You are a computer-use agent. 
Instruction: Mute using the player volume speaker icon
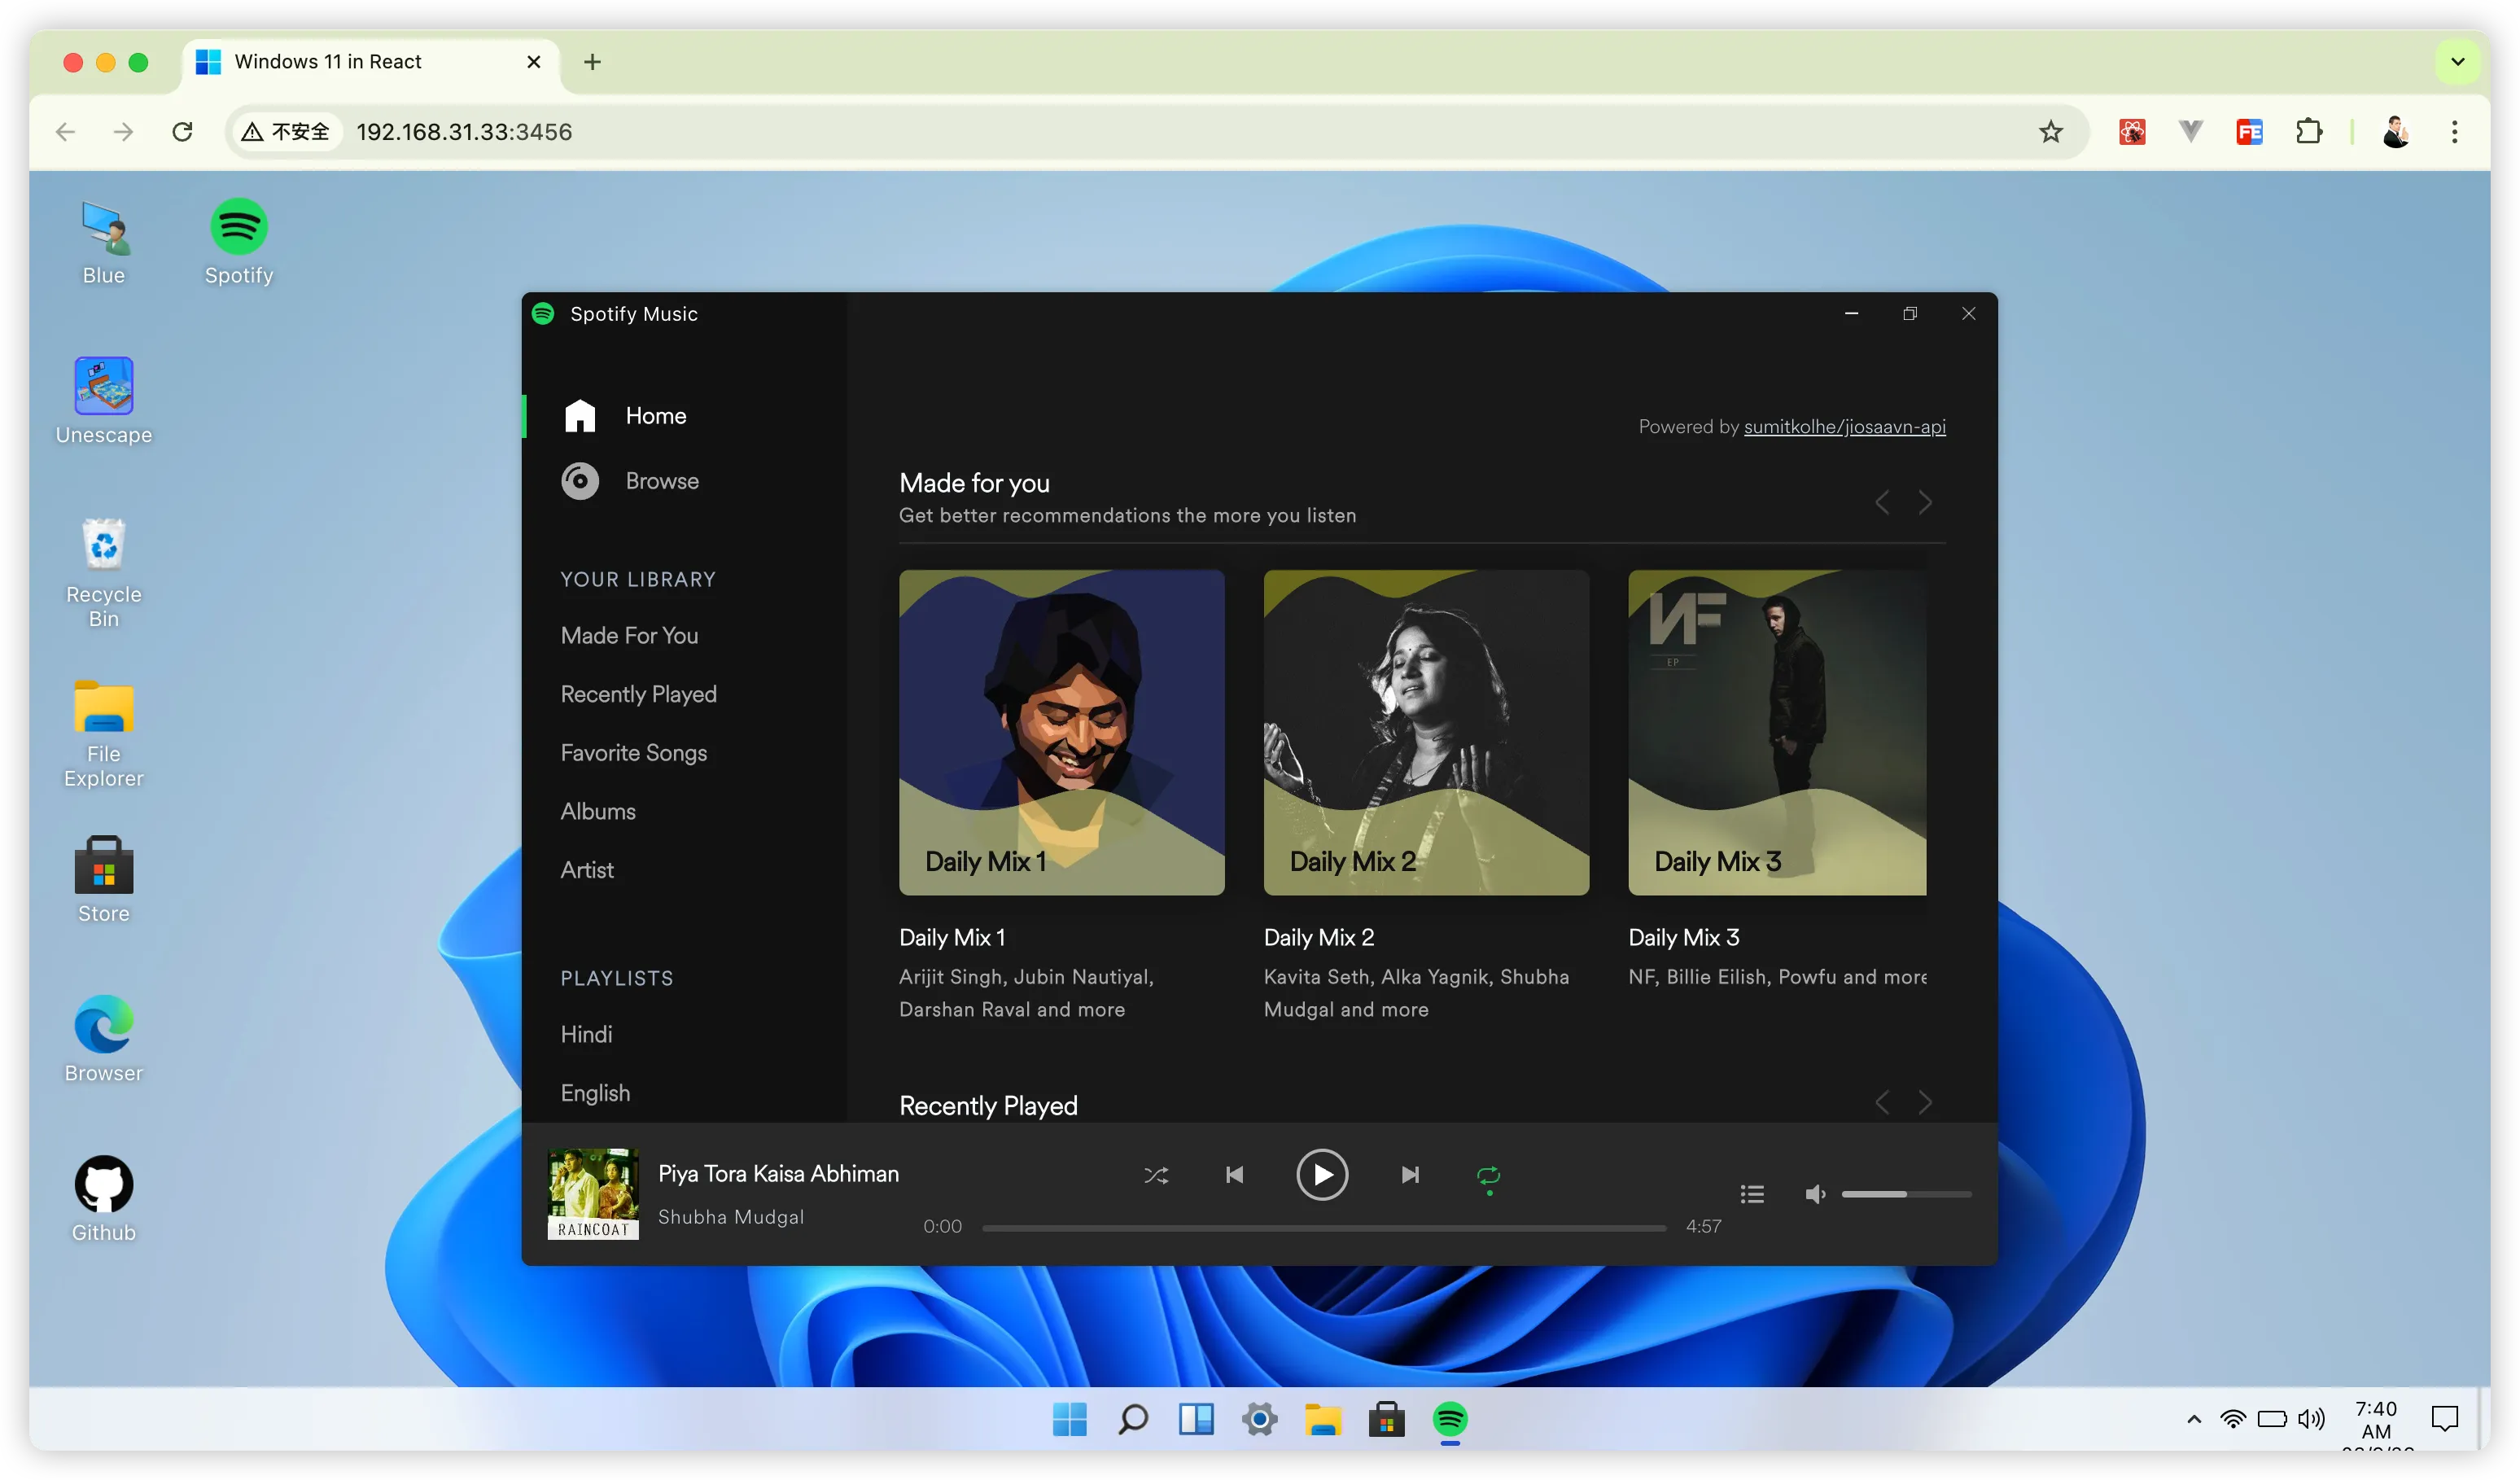pos(1815,1194)
